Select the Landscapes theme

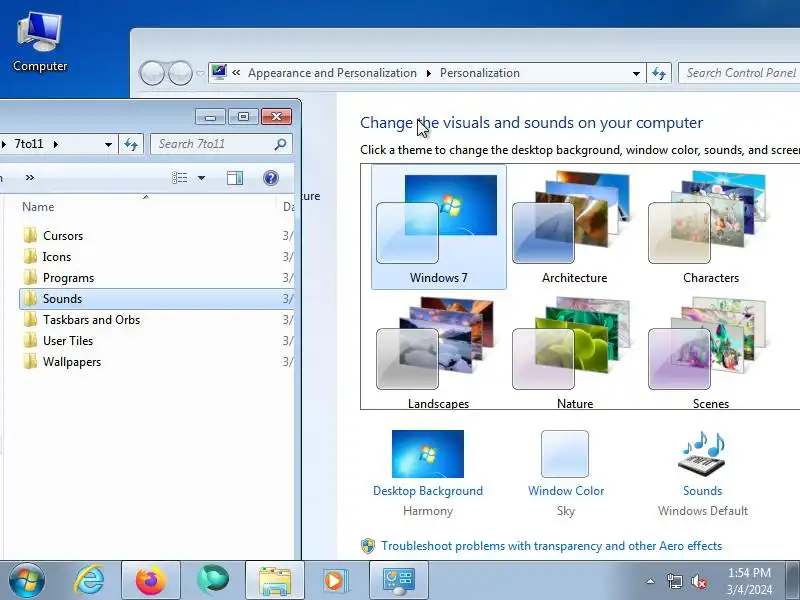439,352
